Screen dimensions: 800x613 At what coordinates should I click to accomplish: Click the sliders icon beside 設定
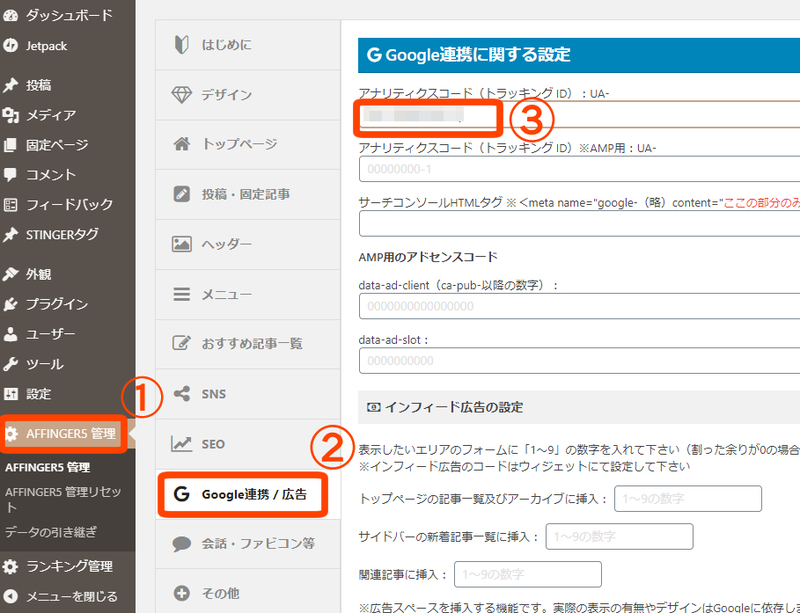coord(10,394)
